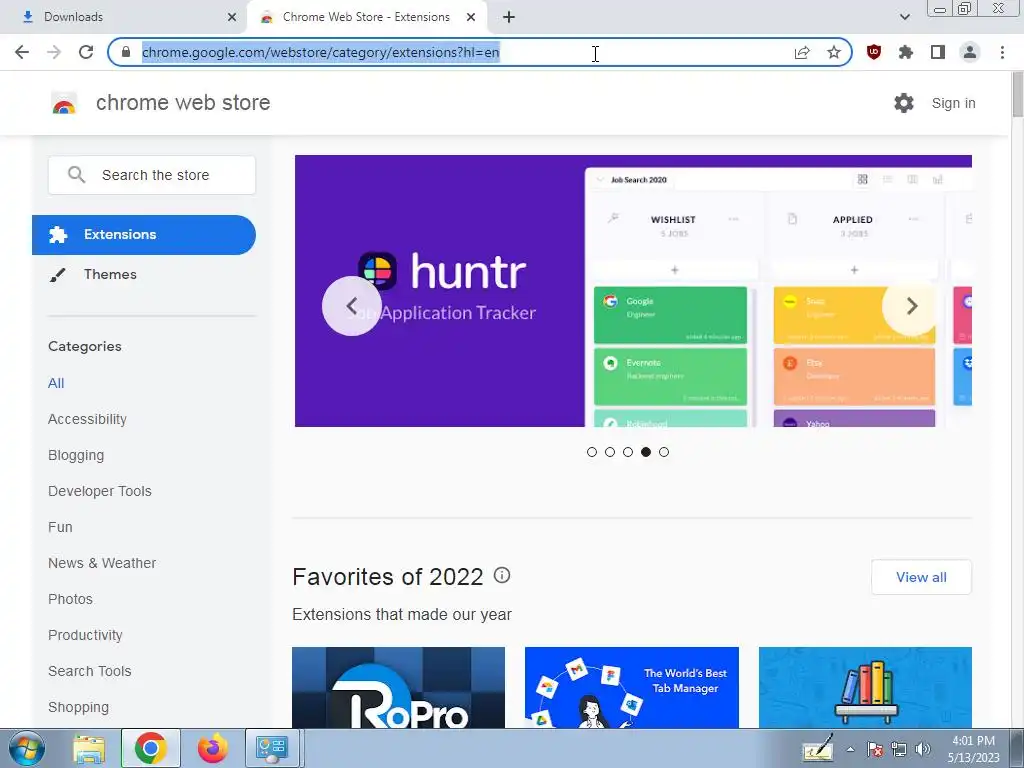Select the third carousel dot
1024x768 pixels.
click(x=628, y=452)
